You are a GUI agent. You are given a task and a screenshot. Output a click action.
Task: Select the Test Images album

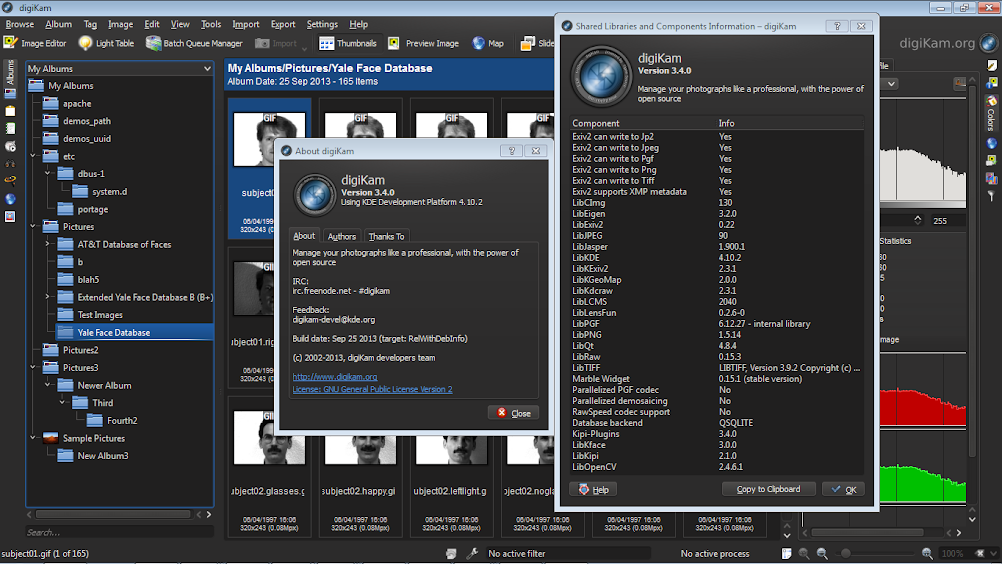[x=100, y=315]
